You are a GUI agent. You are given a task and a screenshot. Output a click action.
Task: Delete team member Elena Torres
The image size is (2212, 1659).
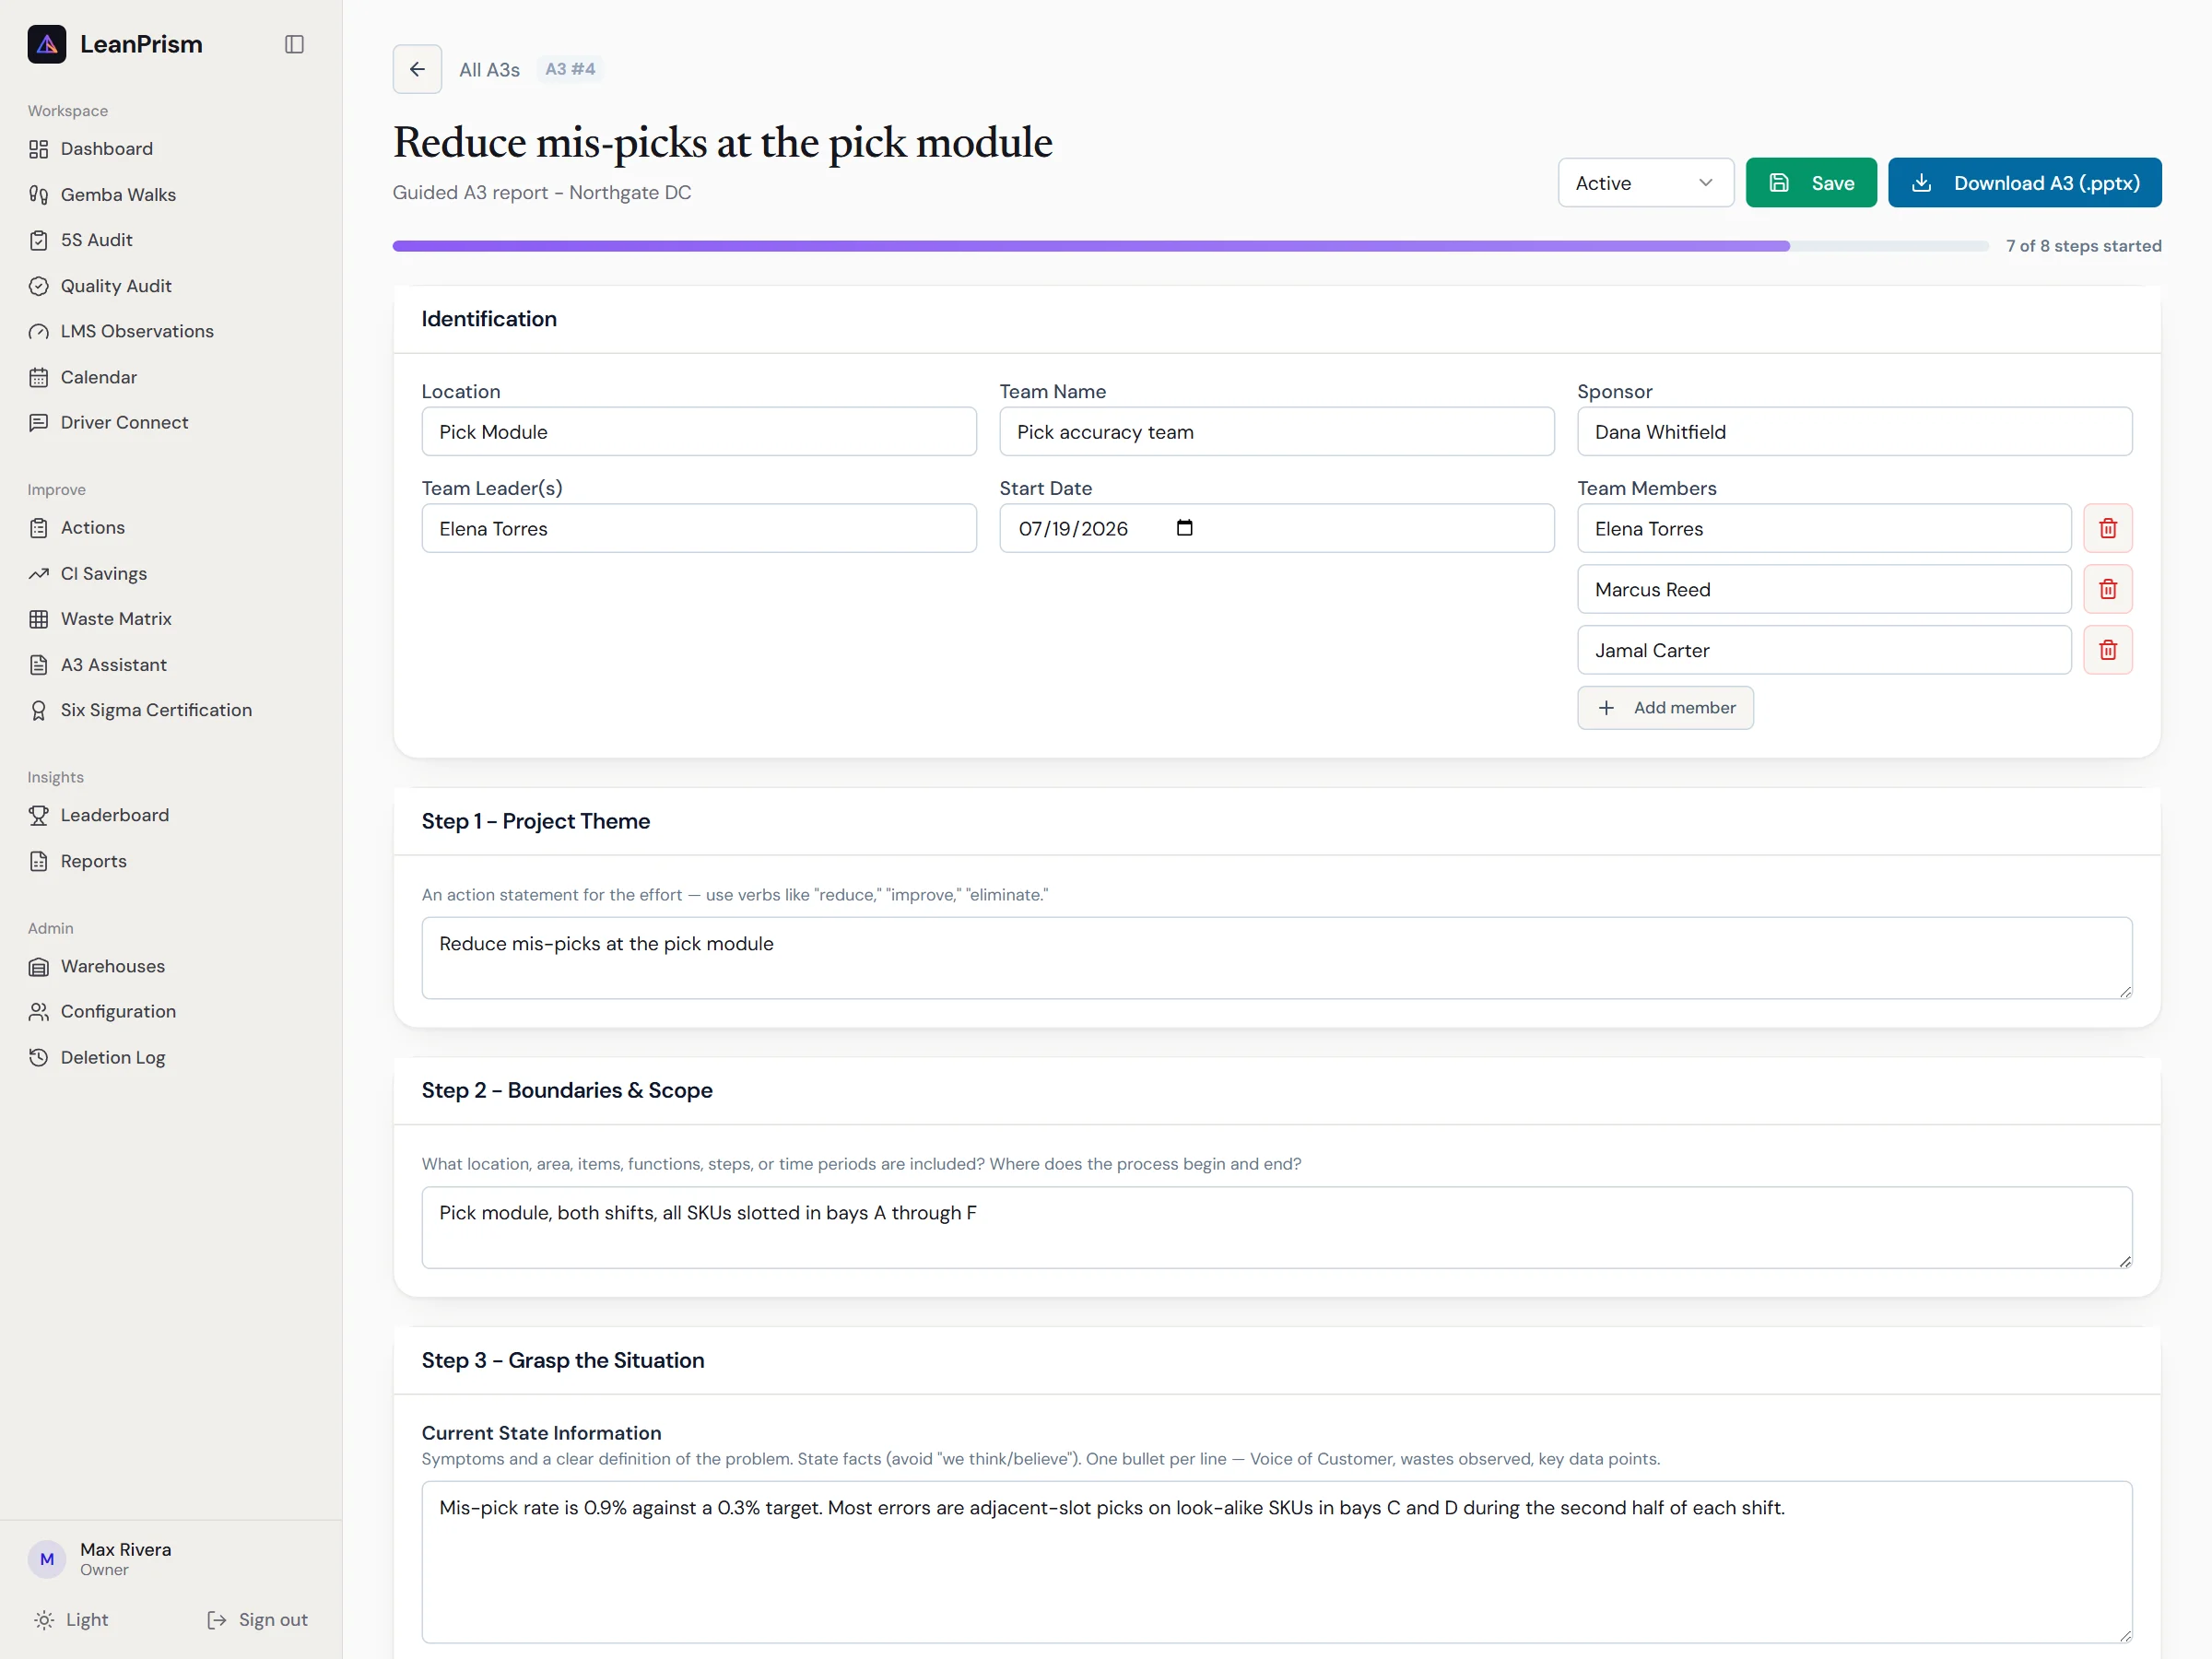(2108, 528)
